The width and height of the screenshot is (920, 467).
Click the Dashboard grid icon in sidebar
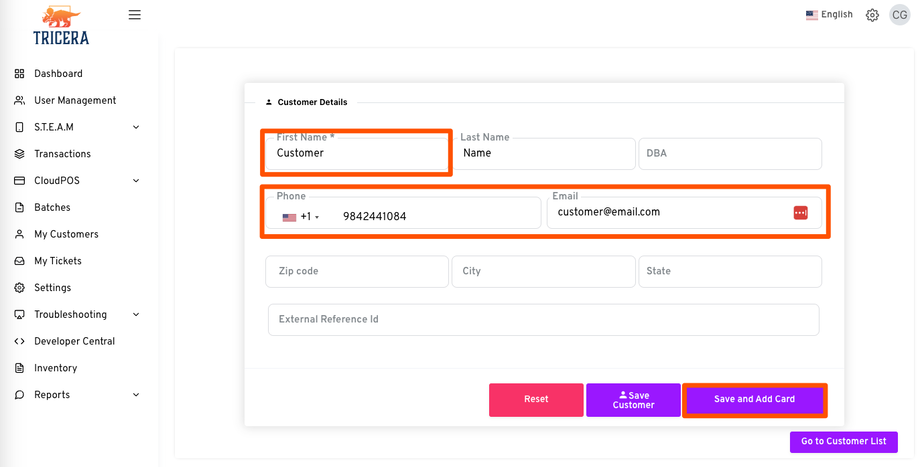[20, 74]
